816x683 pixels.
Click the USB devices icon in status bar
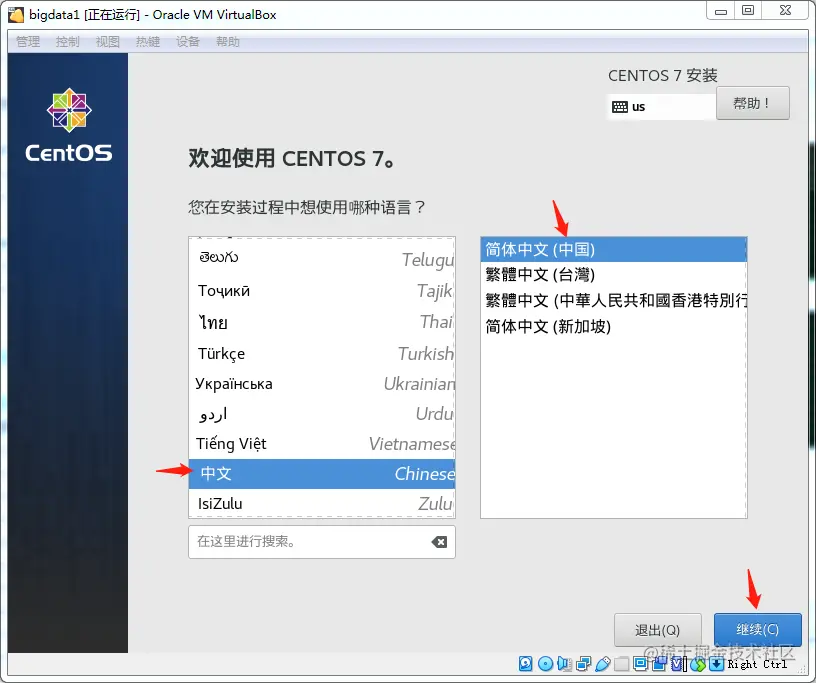(x=603, y=664)
